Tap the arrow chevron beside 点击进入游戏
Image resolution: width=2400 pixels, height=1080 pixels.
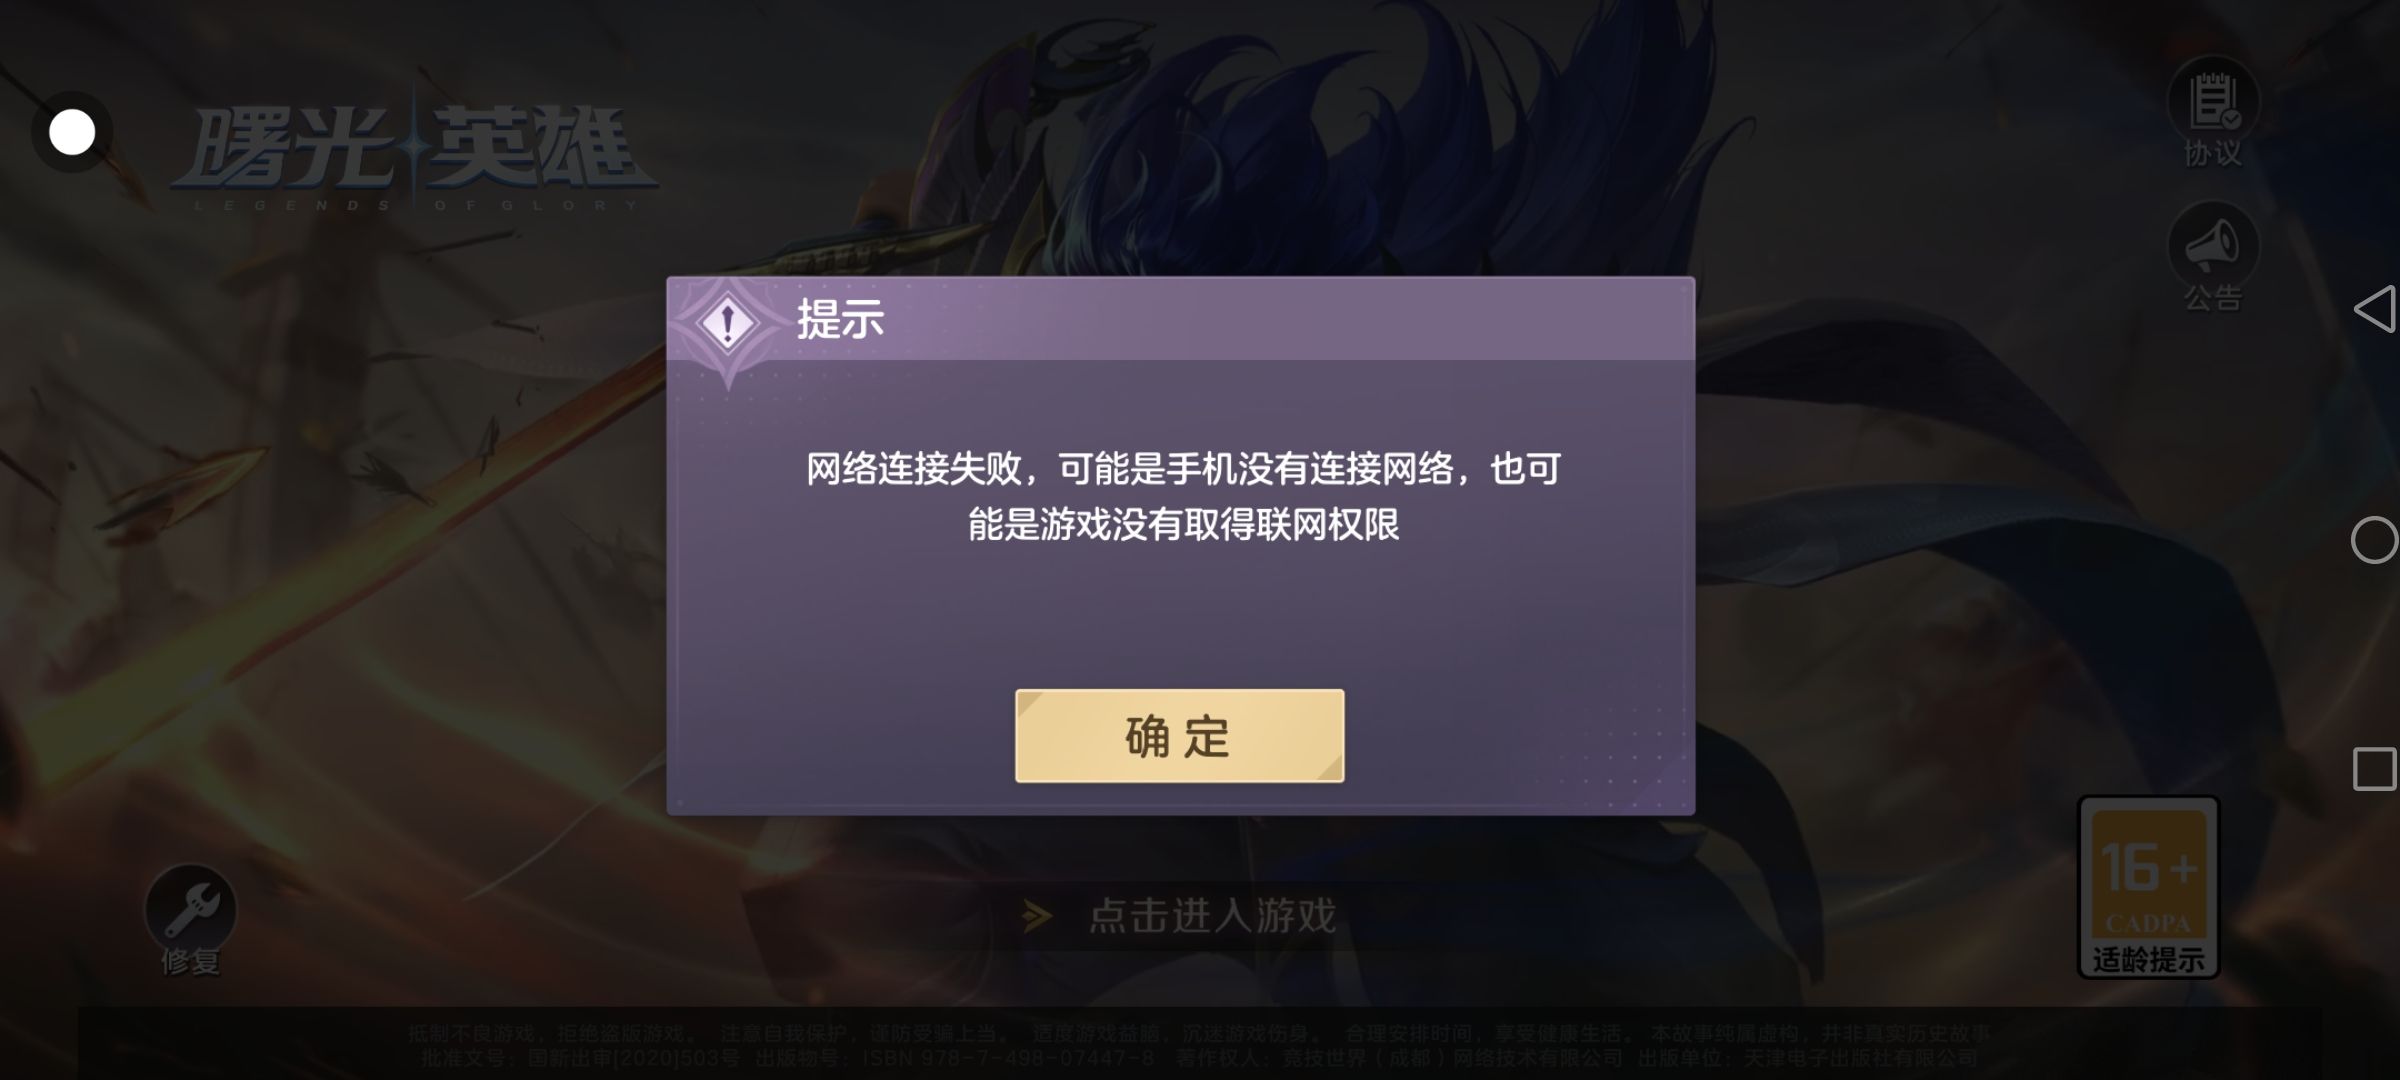(1037, 916)
